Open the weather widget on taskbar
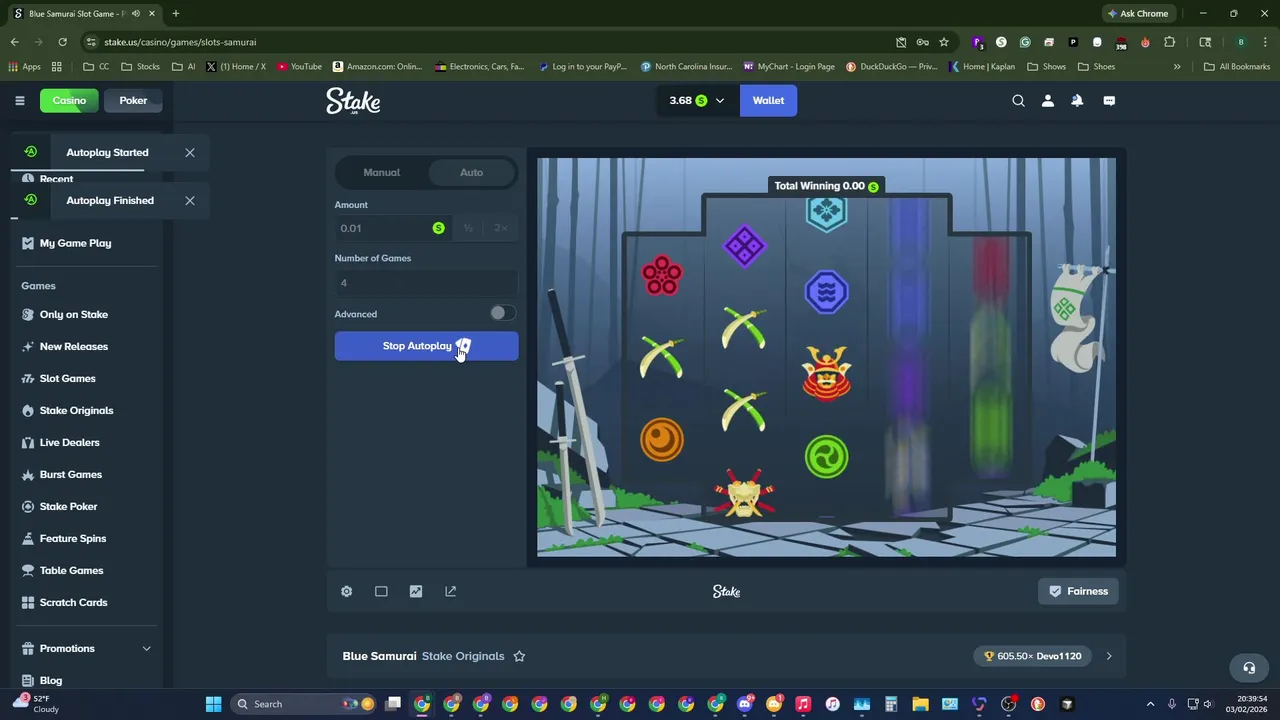The width and height of the screenshot is (1280, 720). (x=35, y=704)
